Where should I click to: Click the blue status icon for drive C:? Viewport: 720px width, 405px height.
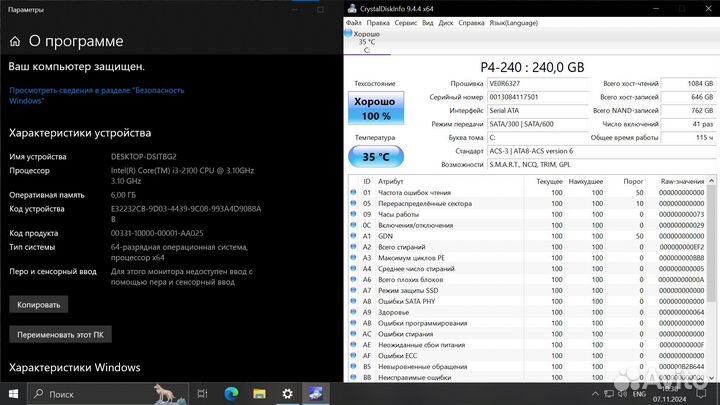tap(348, 33)
